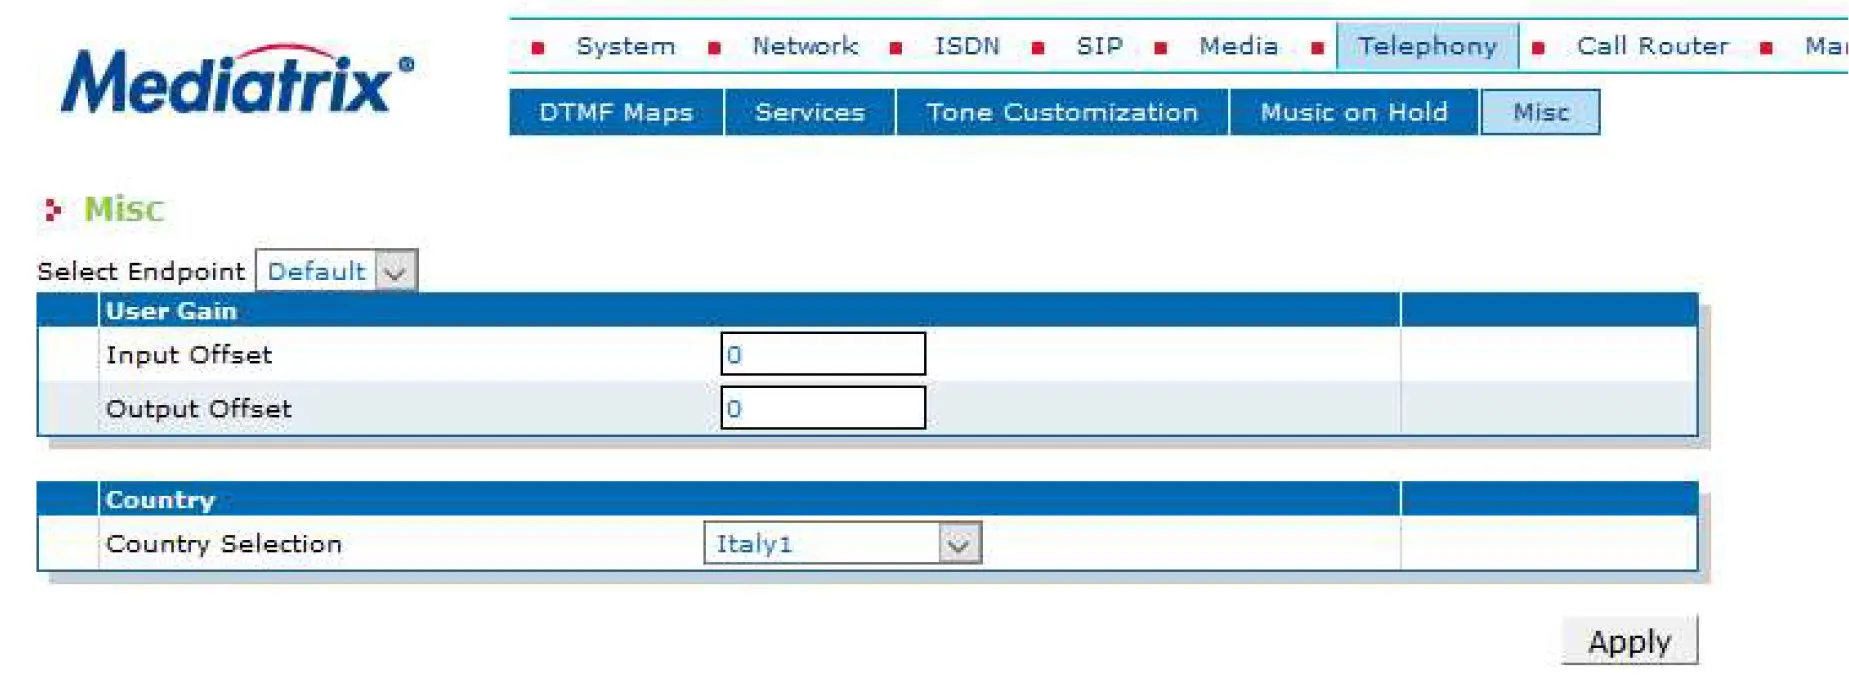Switch to the Tone Customization tab
Screen dimensions: 1849x698
(x=1061, y=112)
